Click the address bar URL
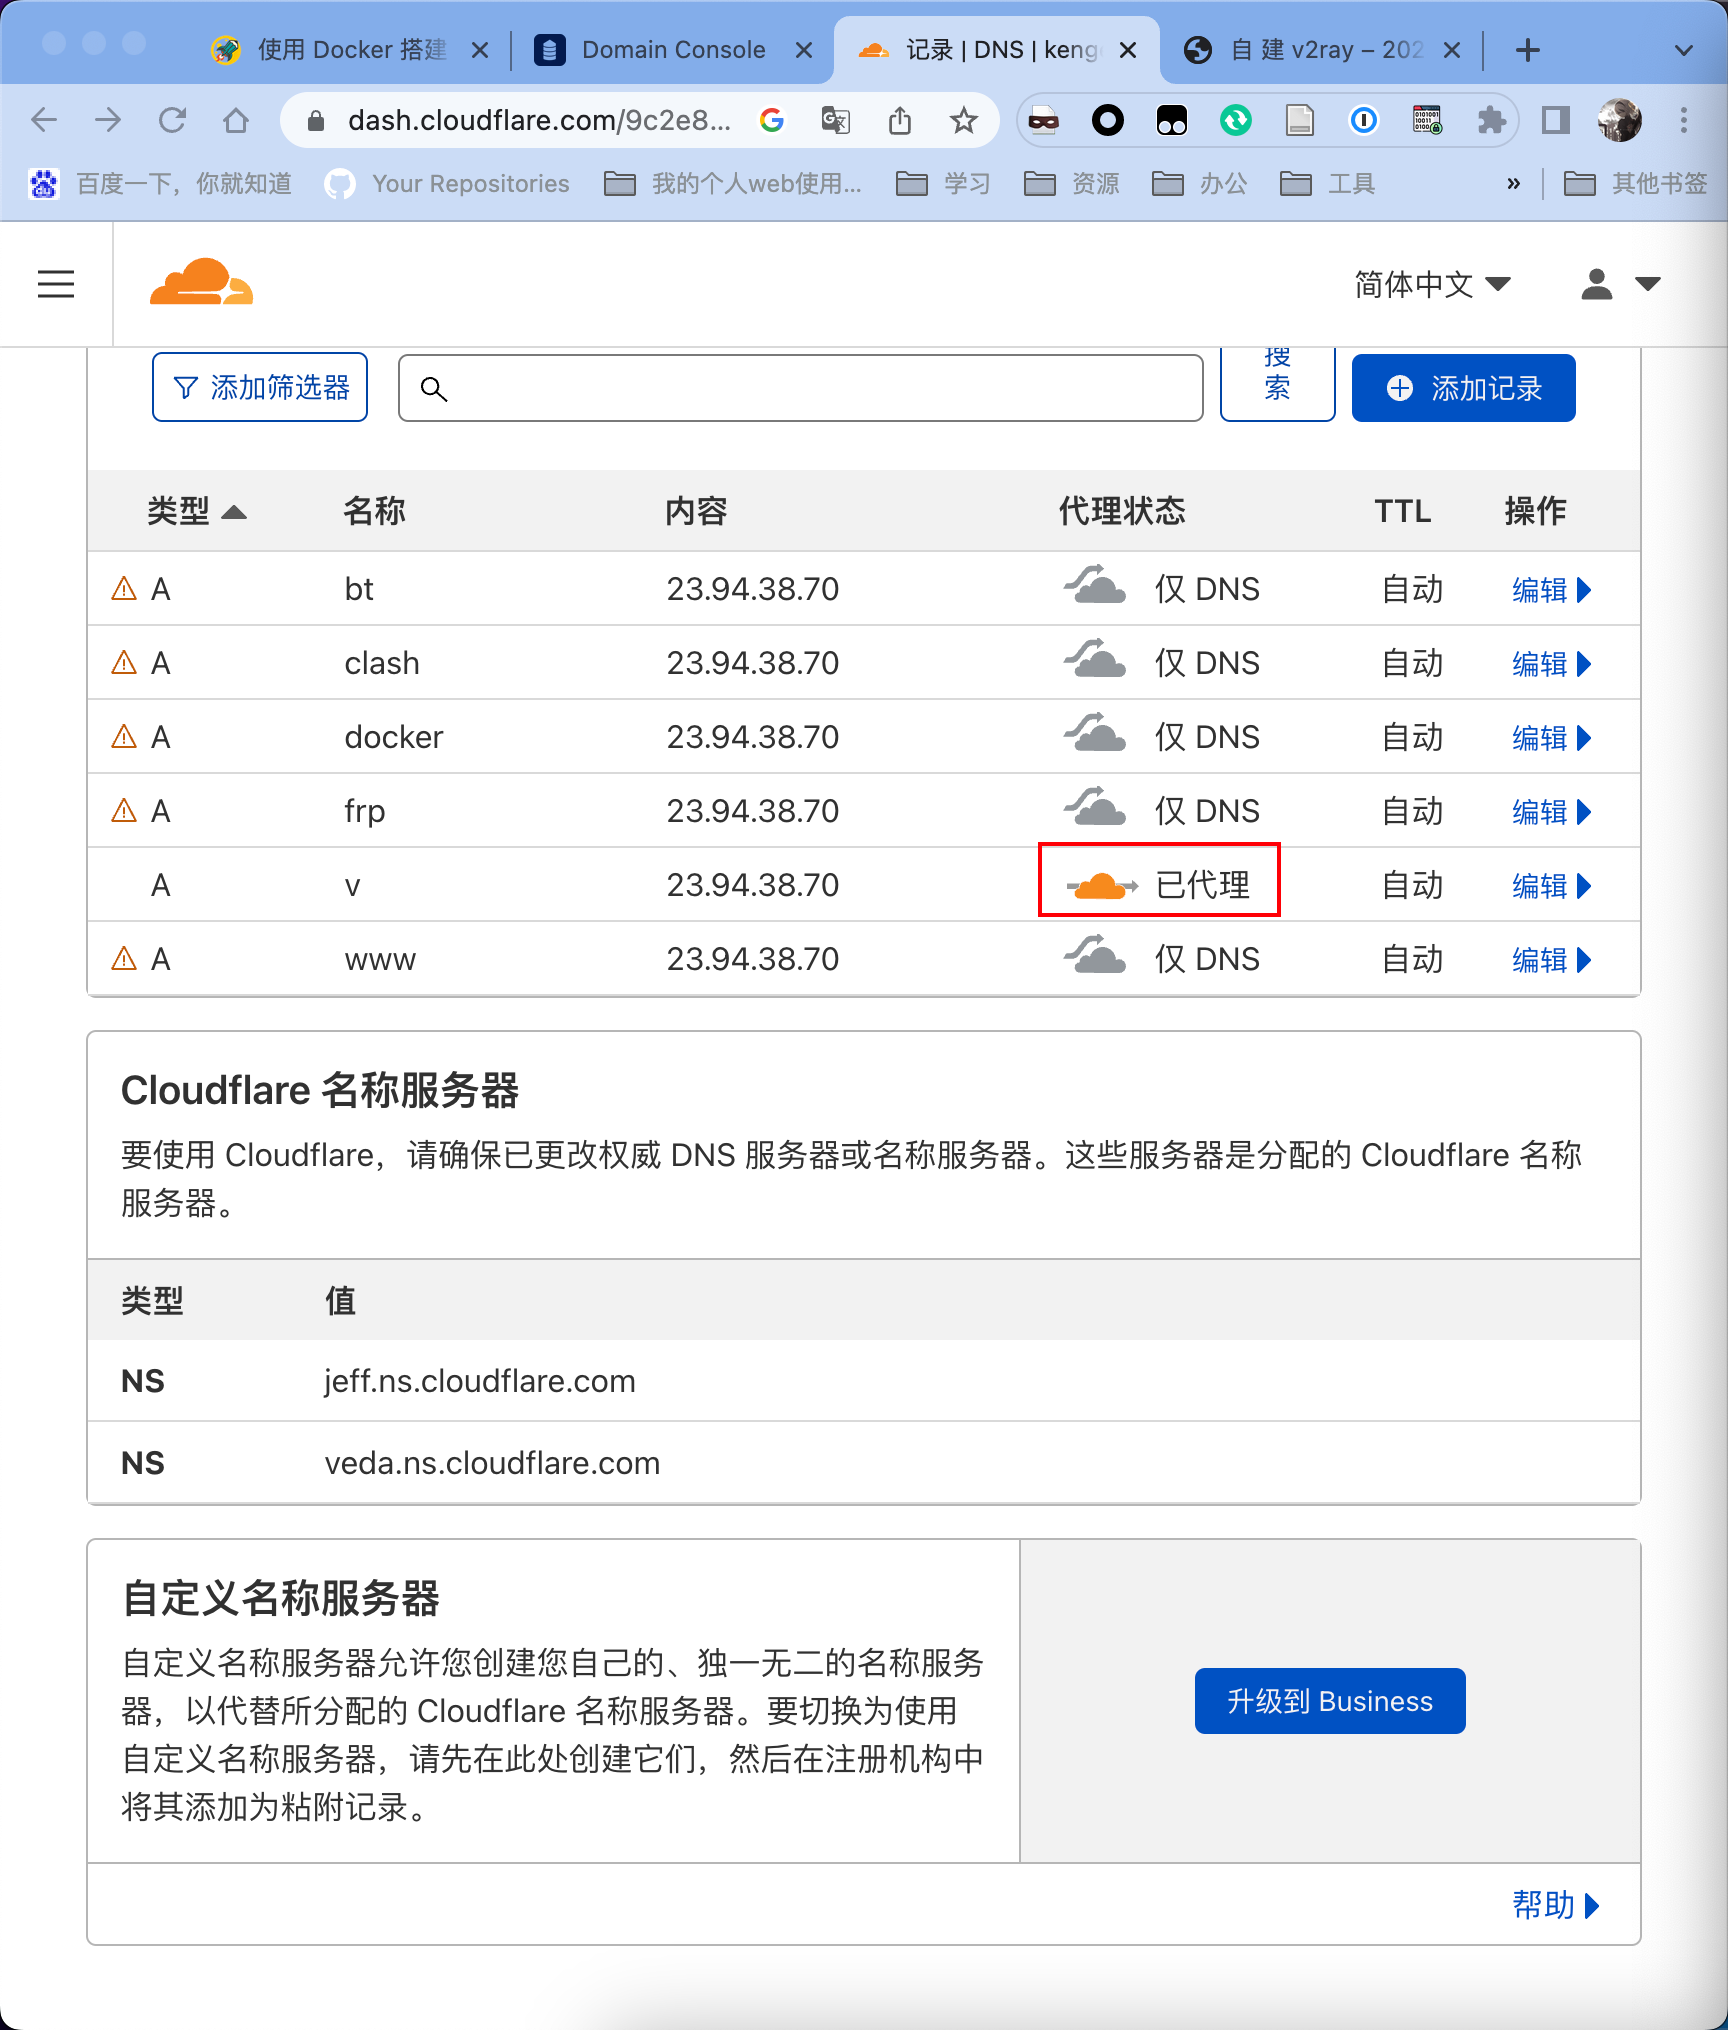 [539, 121]
